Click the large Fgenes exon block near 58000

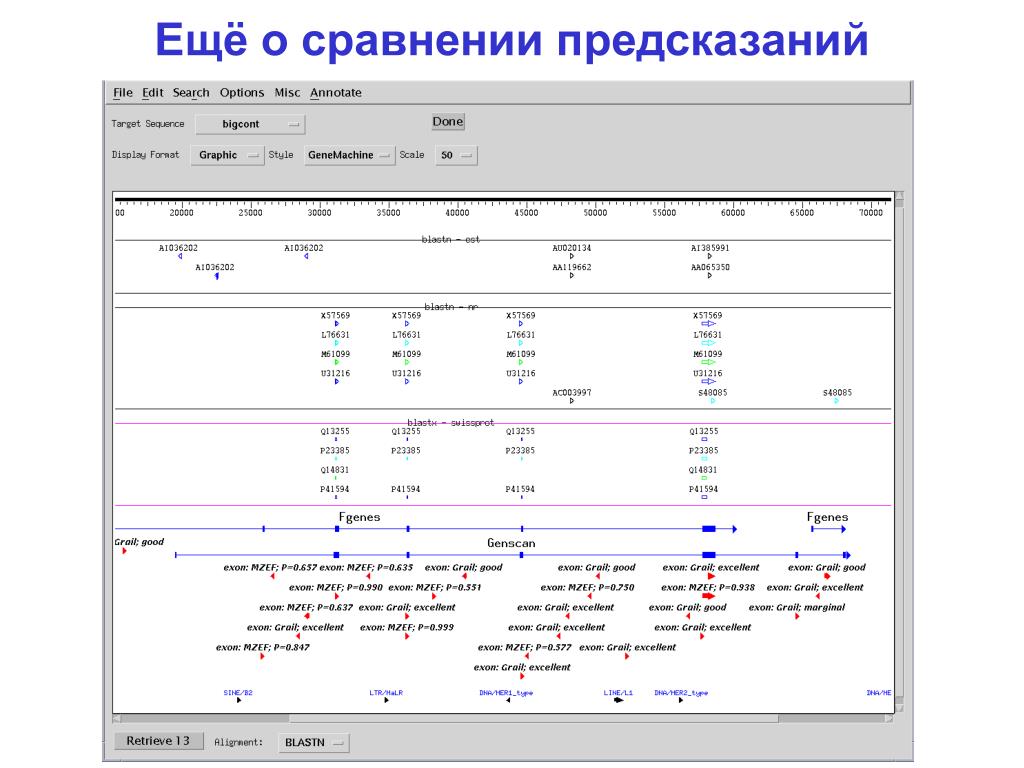coord(709,529)
